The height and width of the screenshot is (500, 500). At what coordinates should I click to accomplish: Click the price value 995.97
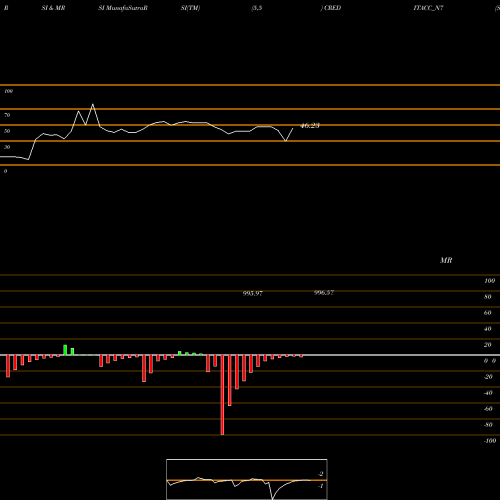tap(253, 293)
